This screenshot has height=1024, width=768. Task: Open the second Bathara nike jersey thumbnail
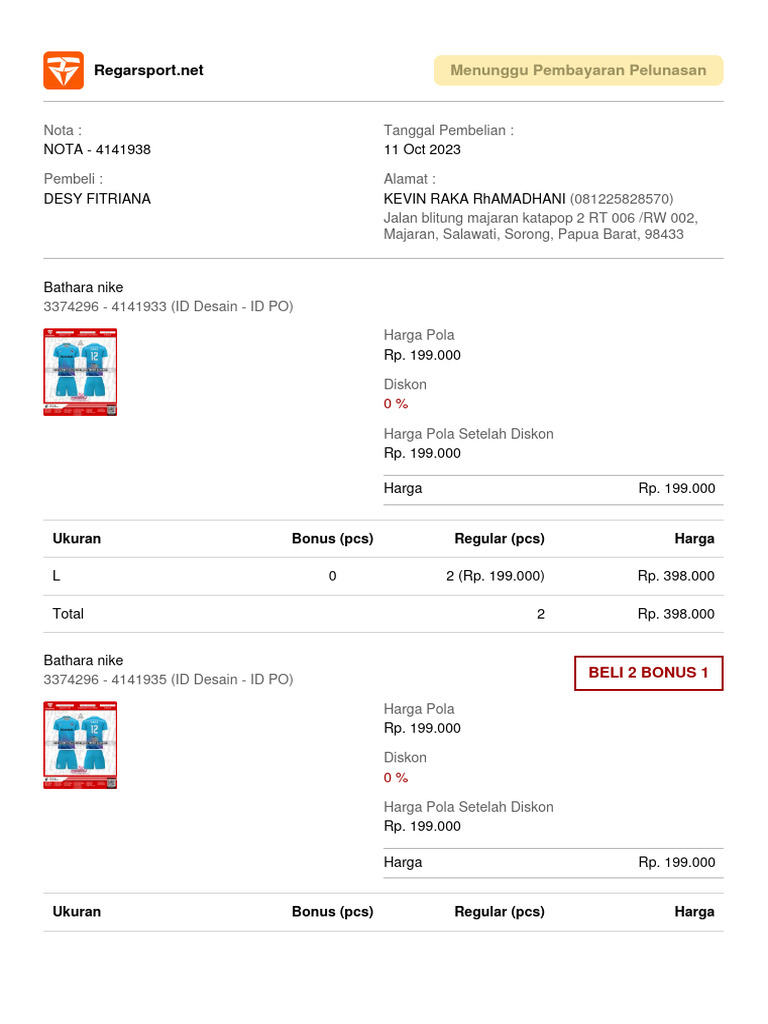tap(80, 745)
